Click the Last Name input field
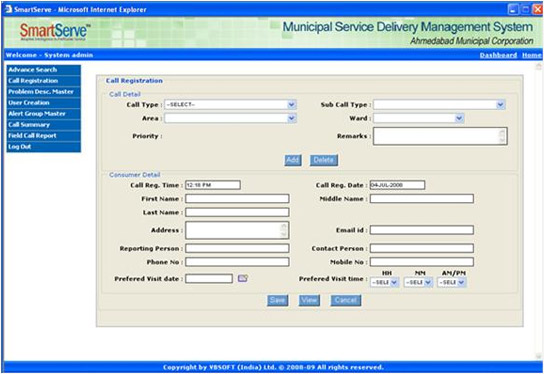The width and height of the screenshot is (544, 374). [237, 212]
